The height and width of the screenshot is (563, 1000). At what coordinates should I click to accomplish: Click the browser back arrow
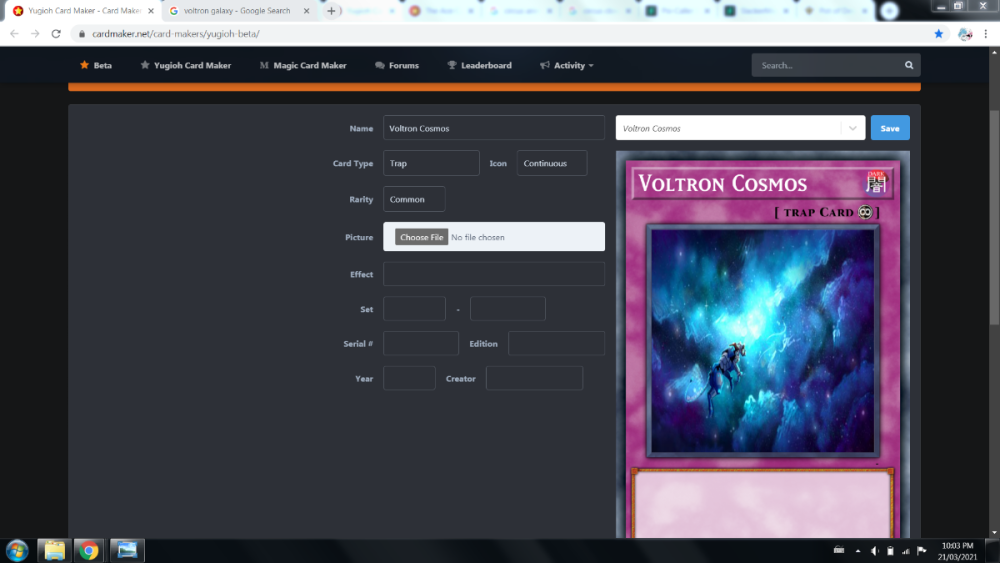[14, 33]
